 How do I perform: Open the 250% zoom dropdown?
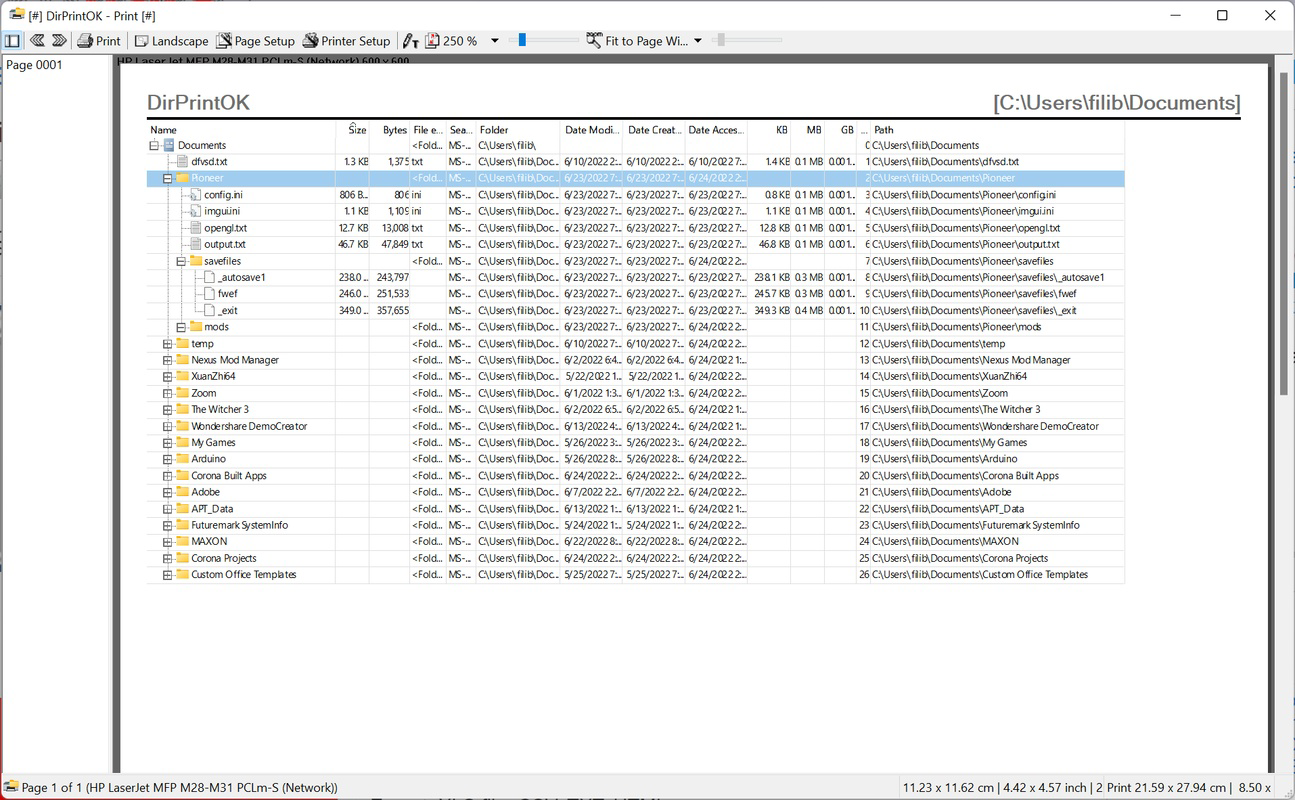[x=495, y=41]
